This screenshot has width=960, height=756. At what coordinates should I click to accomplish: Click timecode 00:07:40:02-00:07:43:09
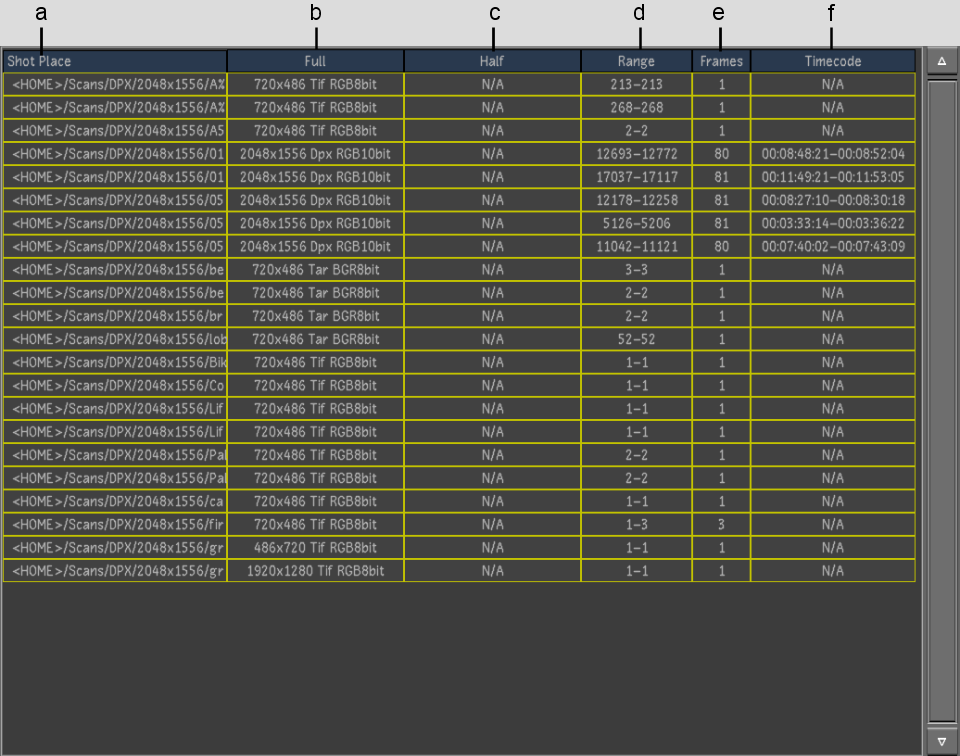tap(833, 247)
